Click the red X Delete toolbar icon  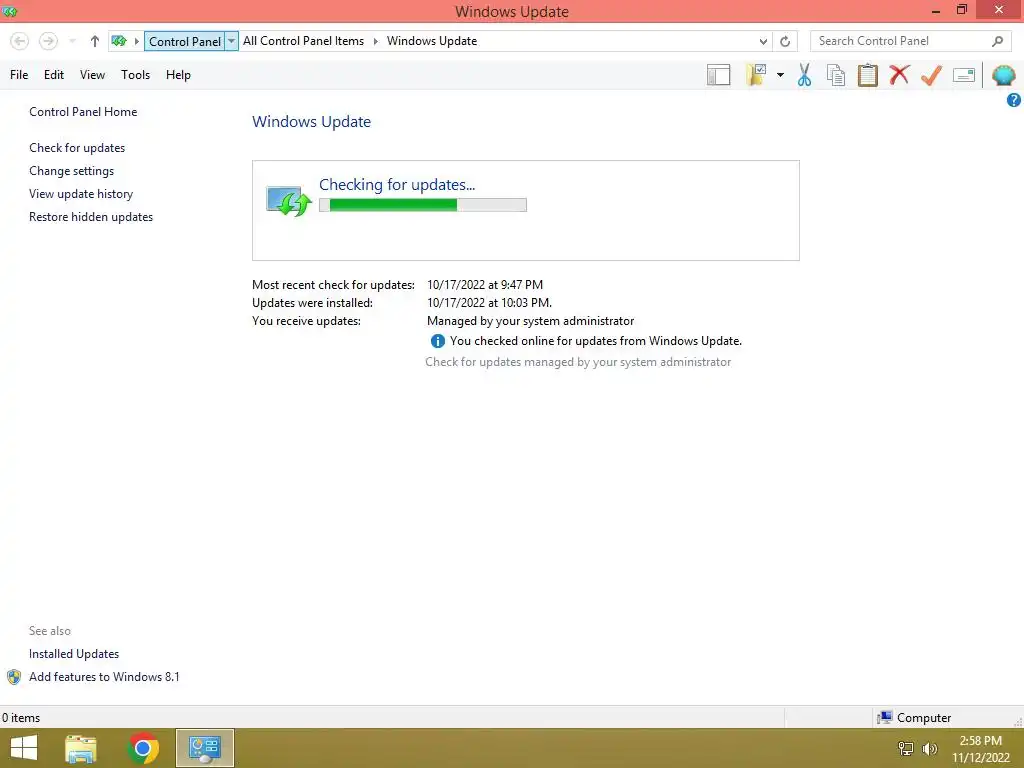coord(899,74)
